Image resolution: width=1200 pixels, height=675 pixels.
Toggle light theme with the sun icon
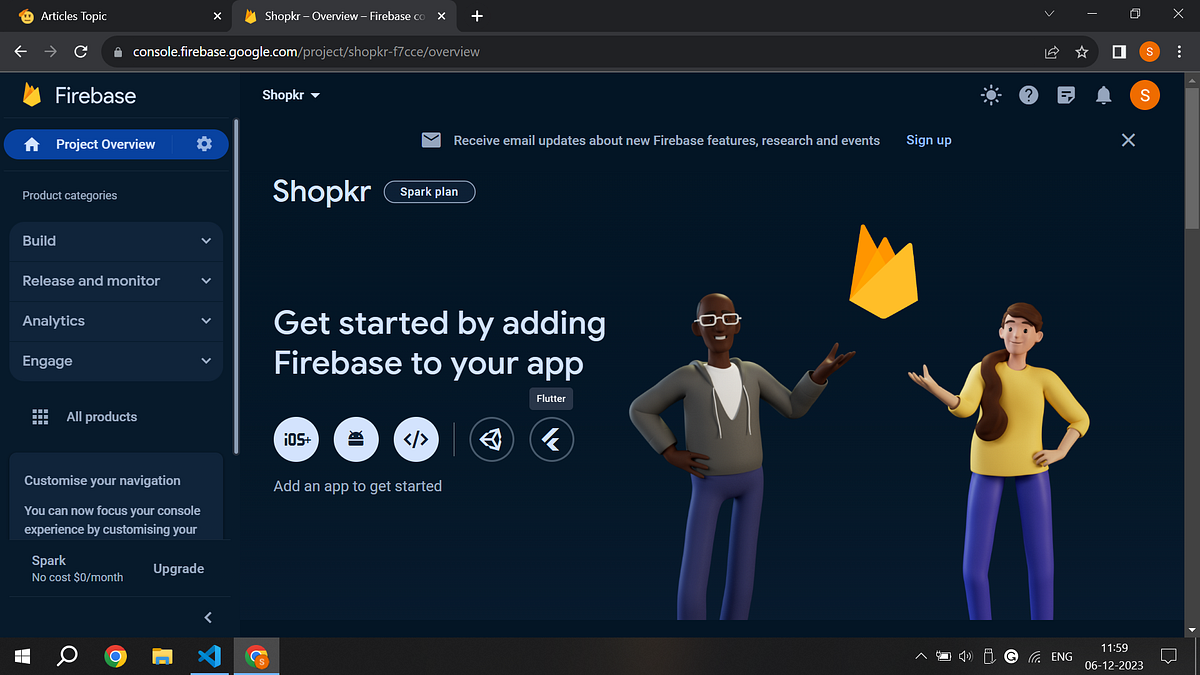(990, 94)
